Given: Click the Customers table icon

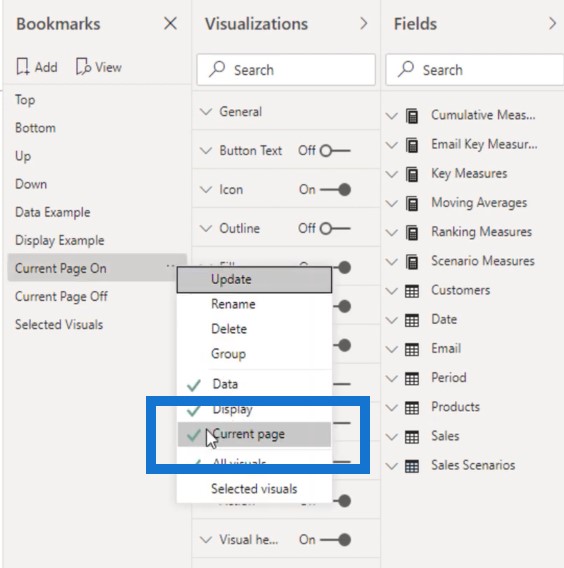Looking at the screenshot, I should (412, 291).
